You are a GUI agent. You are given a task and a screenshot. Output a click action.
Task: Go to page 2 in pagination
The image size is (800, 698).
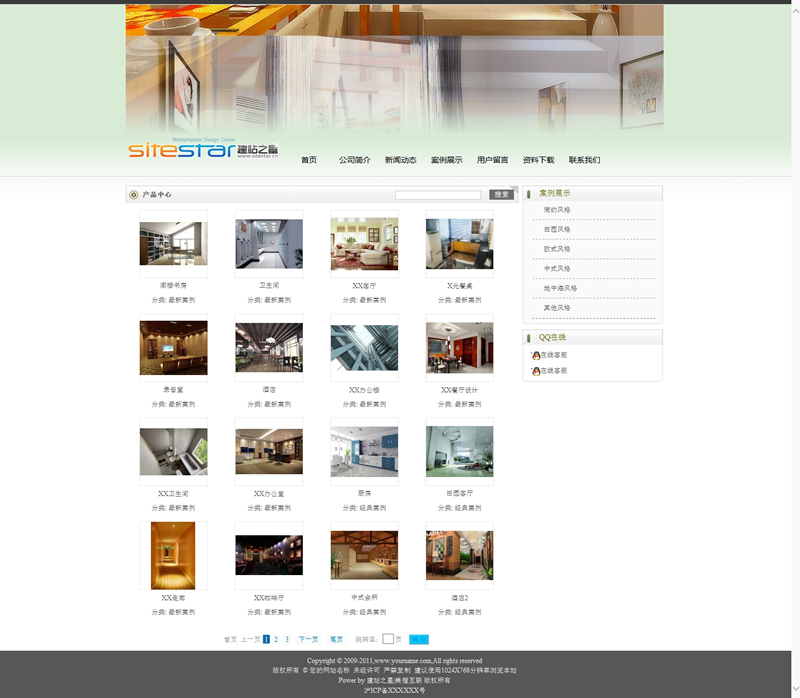pos(276,639)
